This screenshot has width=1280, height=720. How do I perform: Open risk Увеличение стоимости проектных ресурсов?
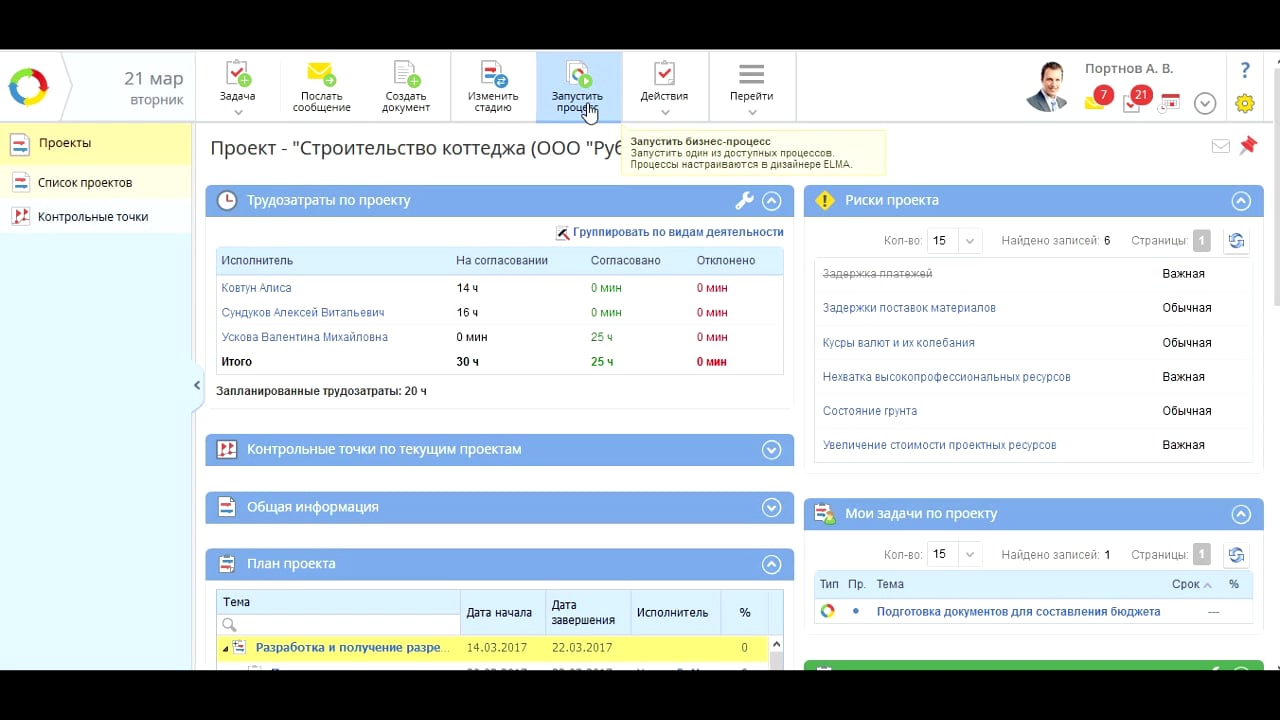click(939, 445)
